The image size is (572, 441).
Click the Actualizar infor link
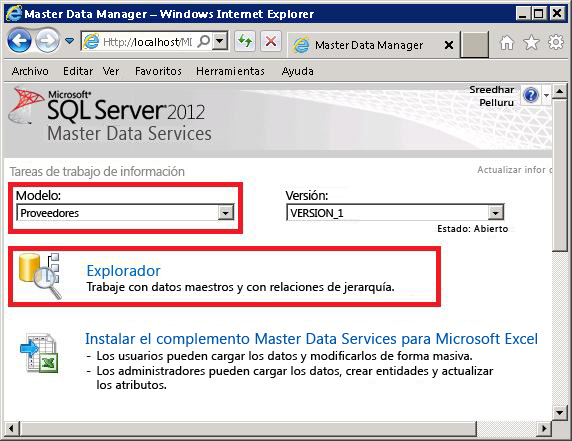point(514,170)
